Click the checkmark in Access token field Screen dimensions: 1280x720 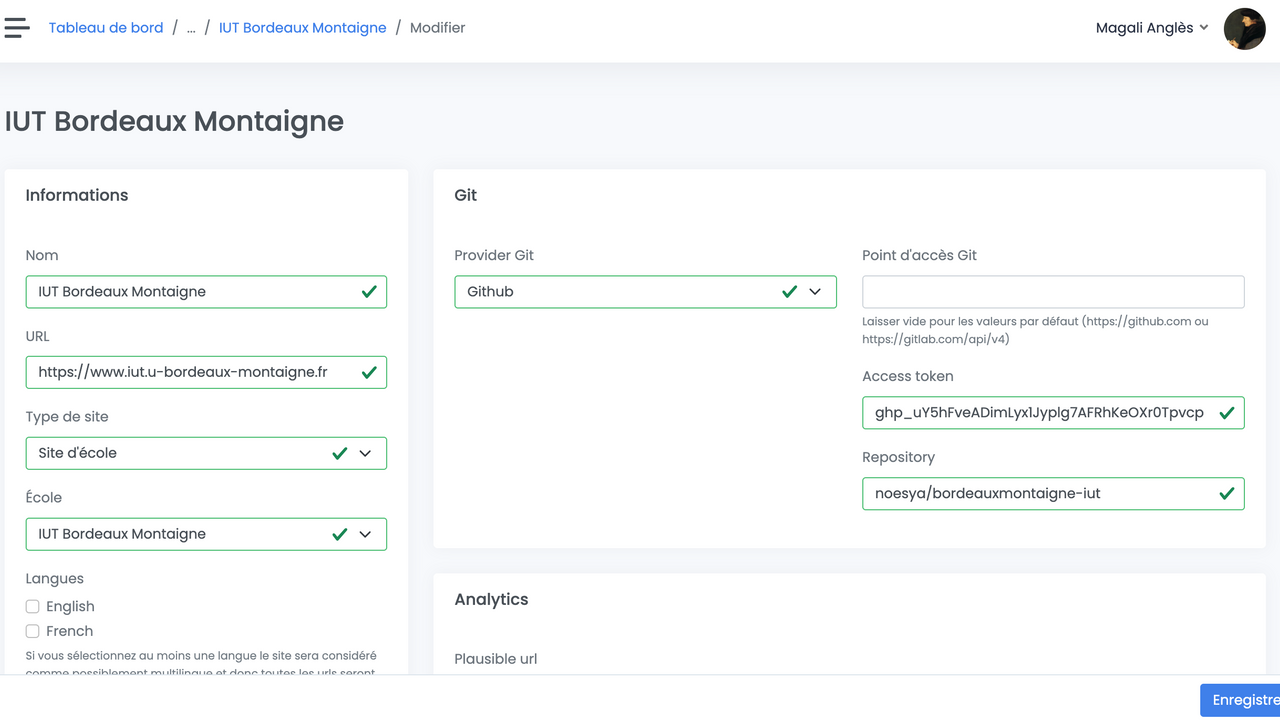pyautogui.click(x=1226, y=413)
